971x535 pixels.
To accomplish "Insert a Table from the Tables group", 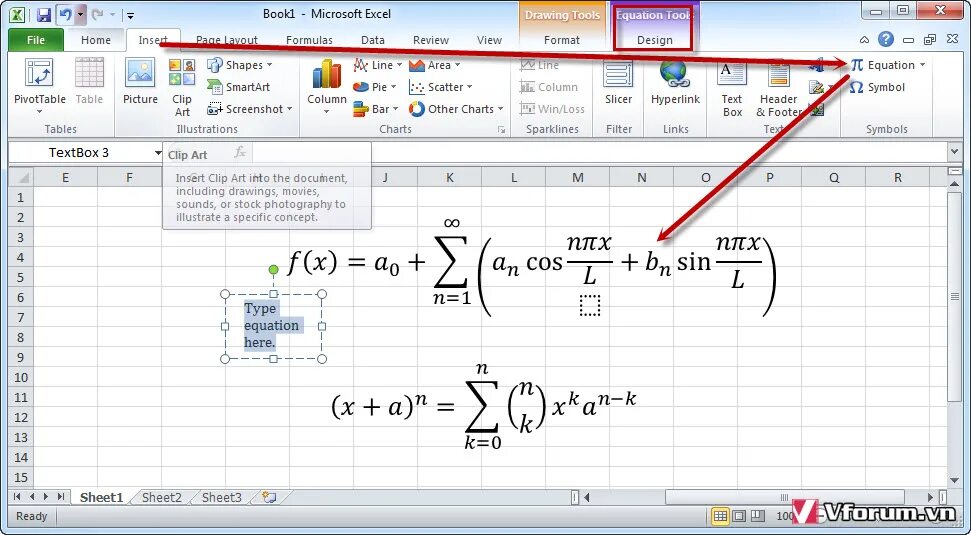I will [89, 82].
